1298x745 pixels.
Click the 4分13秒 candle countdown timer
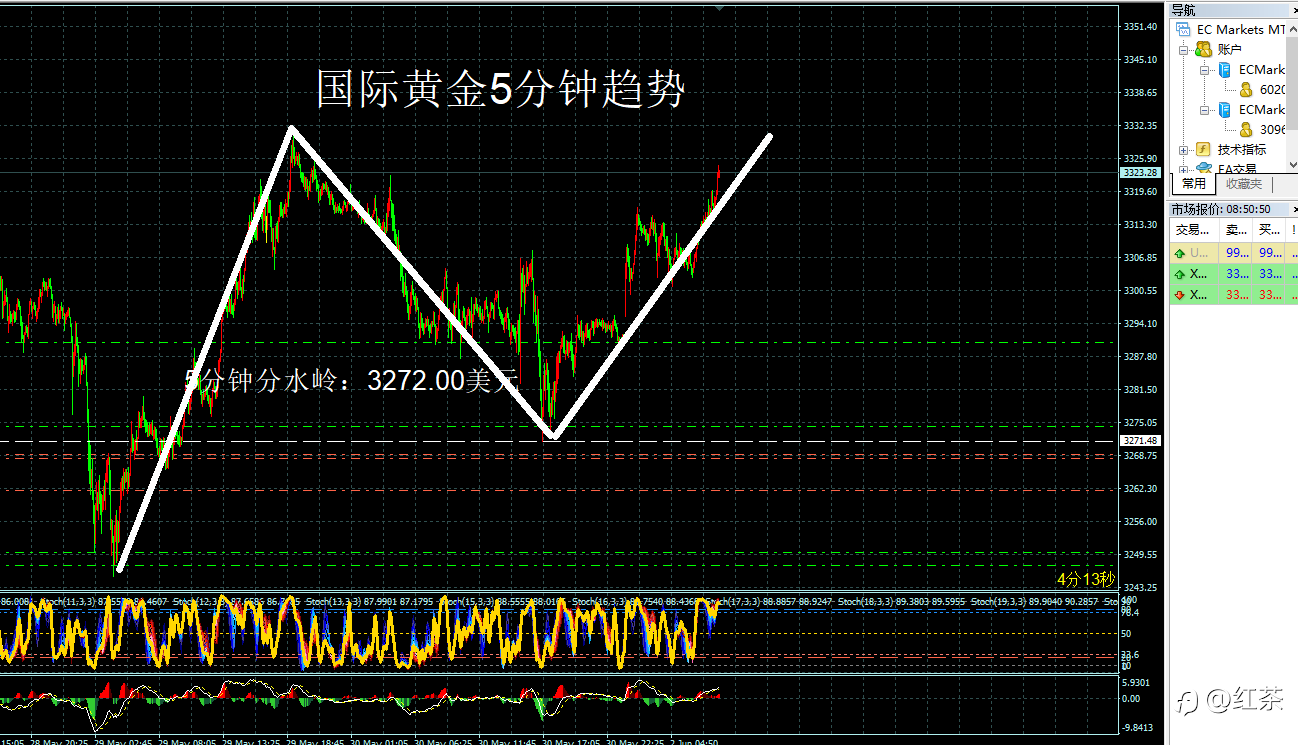pyautogui.click(x=1085, y=579)
